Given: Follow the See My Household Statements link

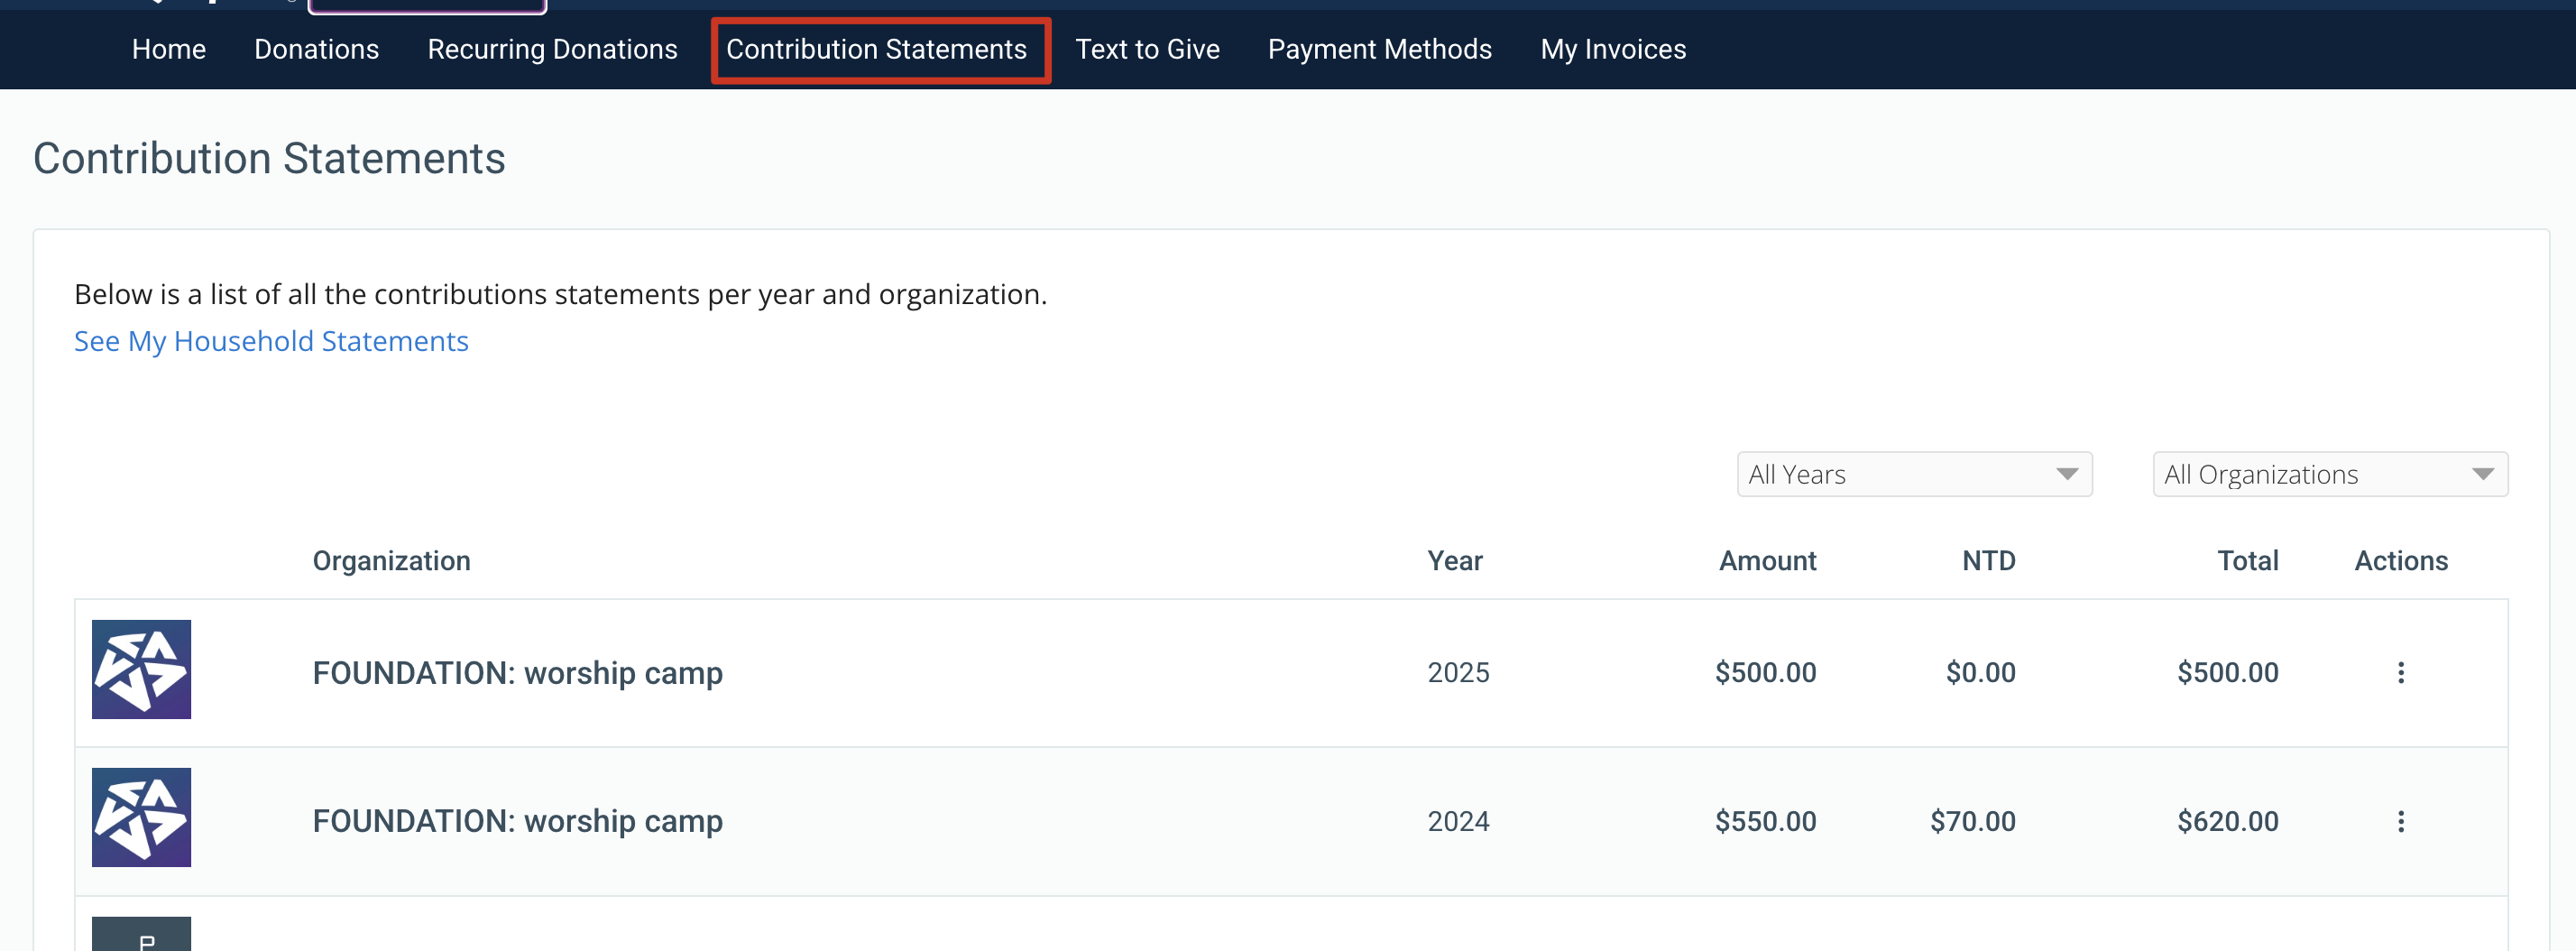Looking at the screenshot, I should pyautogui.click(x=271, y=341).
